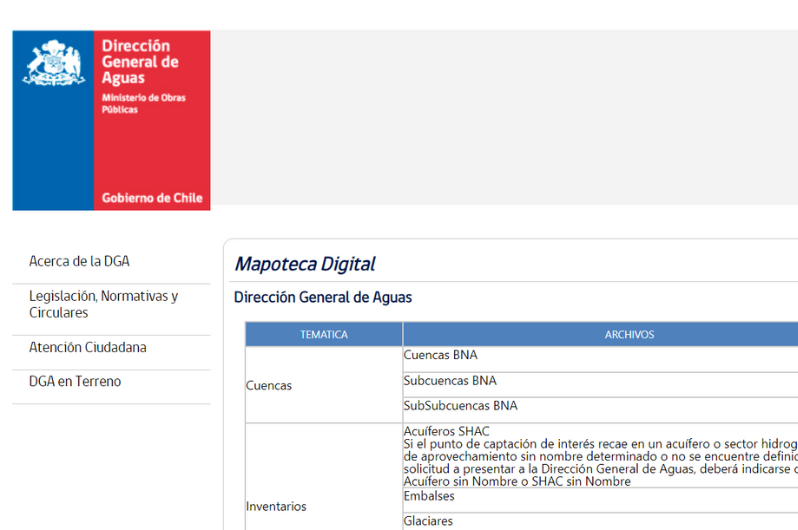
Task: Click the TEMATICA column header
Action: tap(324, 334)
